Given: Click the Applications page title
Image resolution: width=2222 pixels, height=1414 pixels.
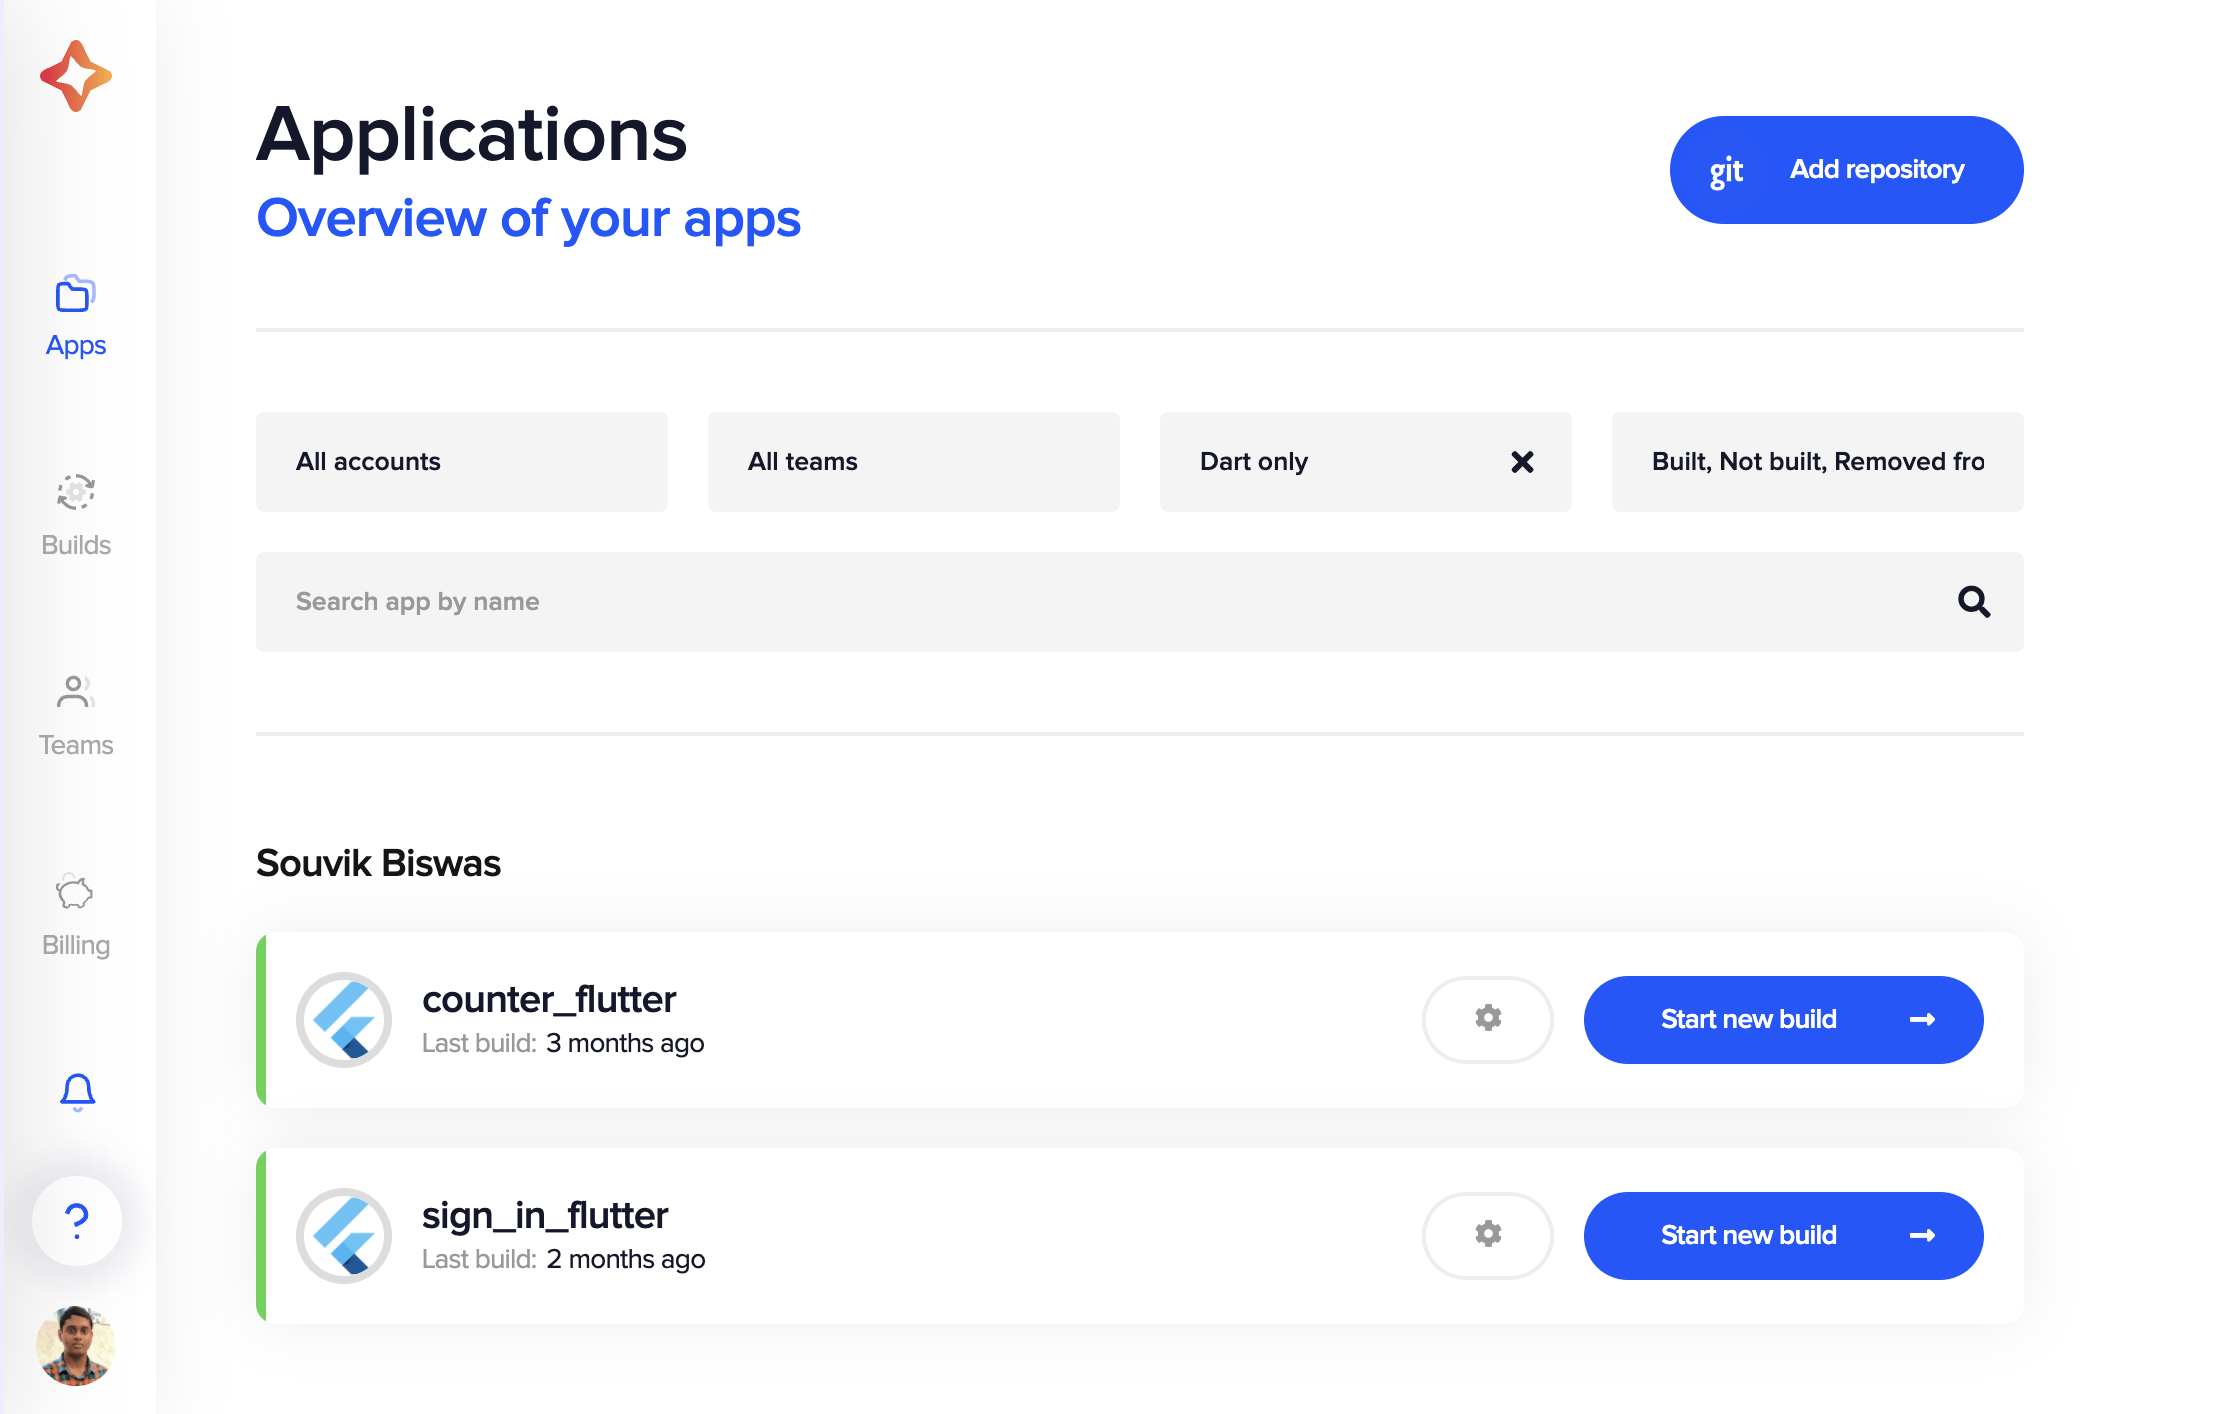Looking at the screenshot, I should pyautogui.click(x=472, y=135).
